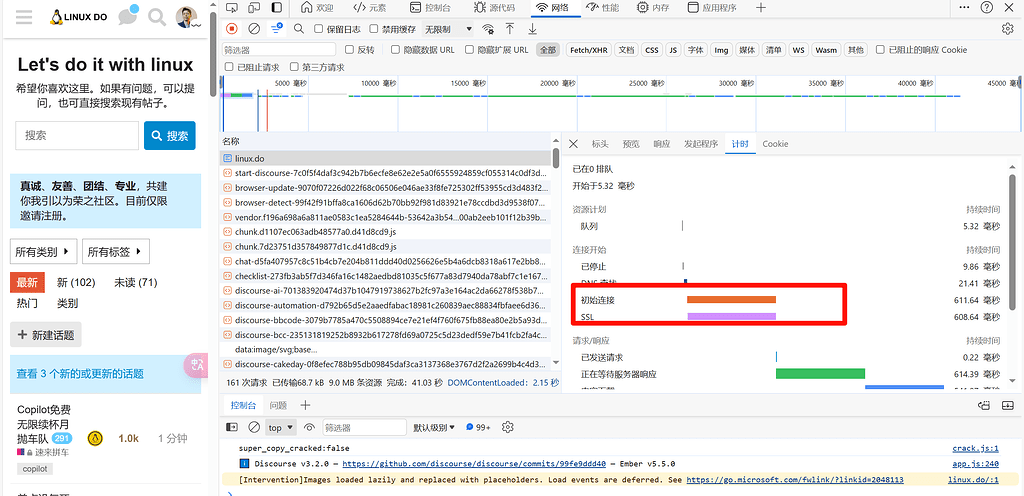Image resolution: width=1024 pixels, height=496 pixels.
Task: Open the 默认级别 log level dropdown
Action: click(x=434, y=427)
